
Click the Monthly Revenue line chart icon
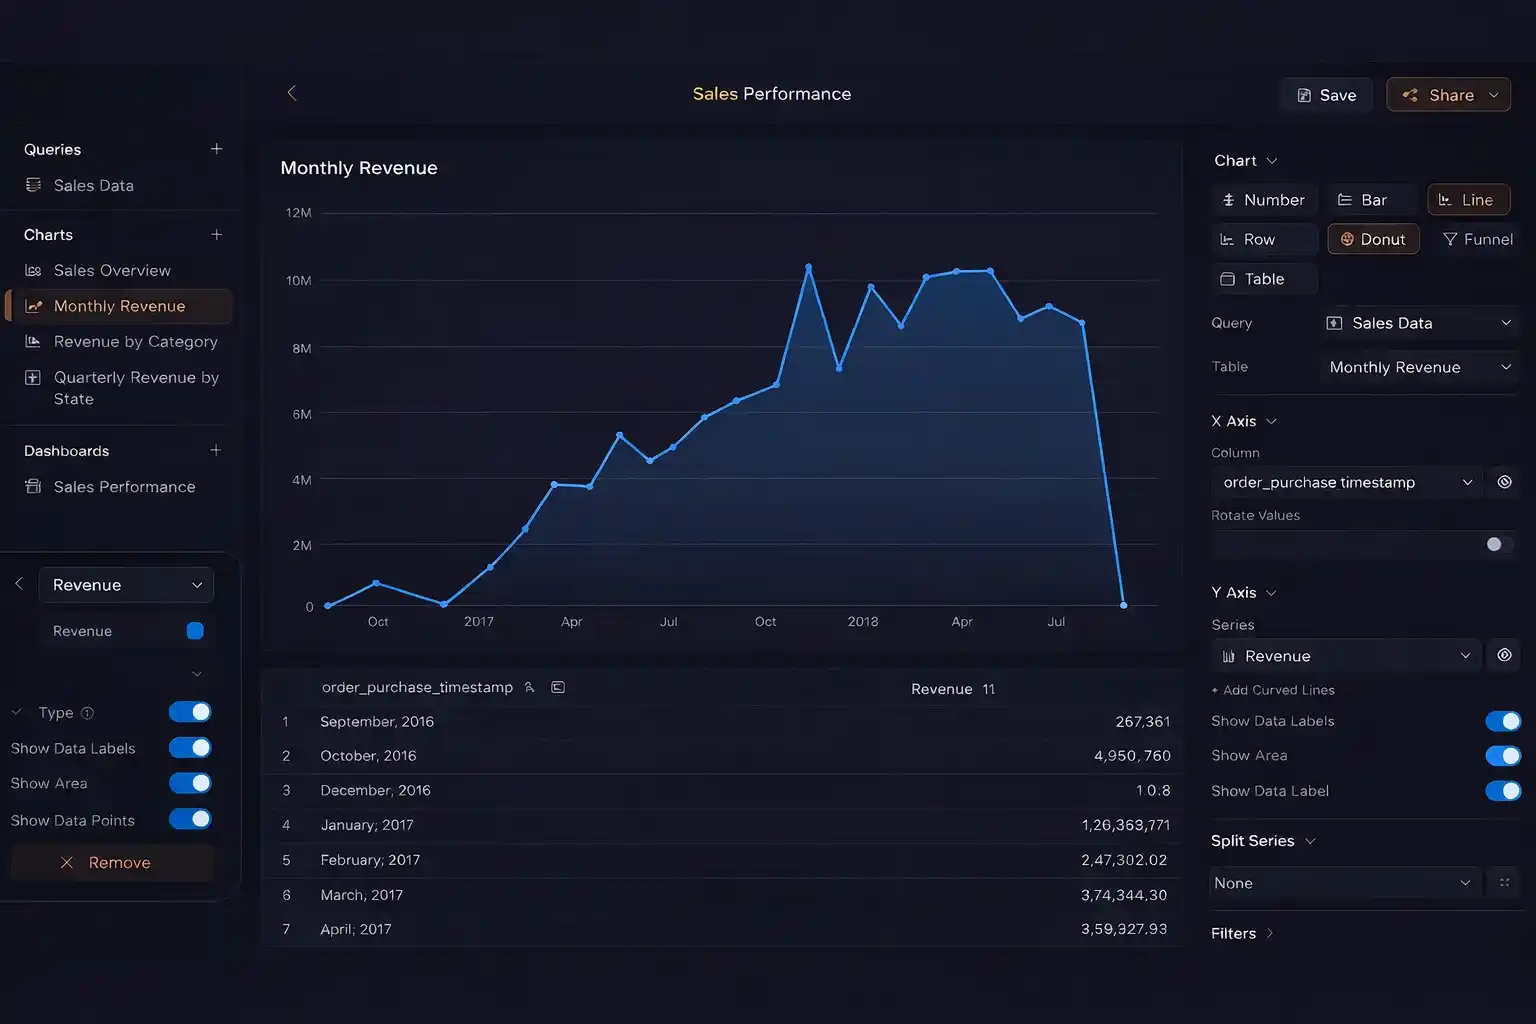pyautogui.click(x=33, y=306)
